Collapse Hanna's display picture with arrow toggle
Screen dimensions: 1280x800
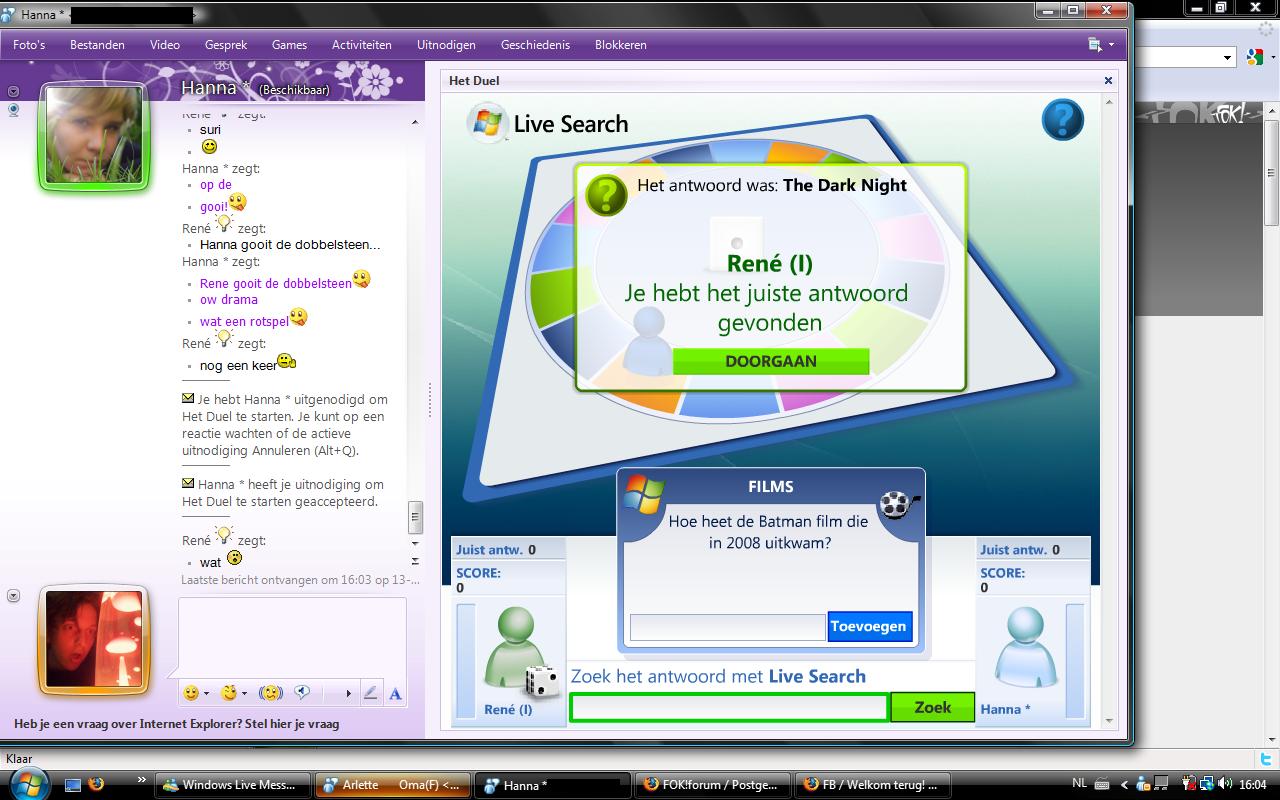pyautogui.click(x=14, y=91)
